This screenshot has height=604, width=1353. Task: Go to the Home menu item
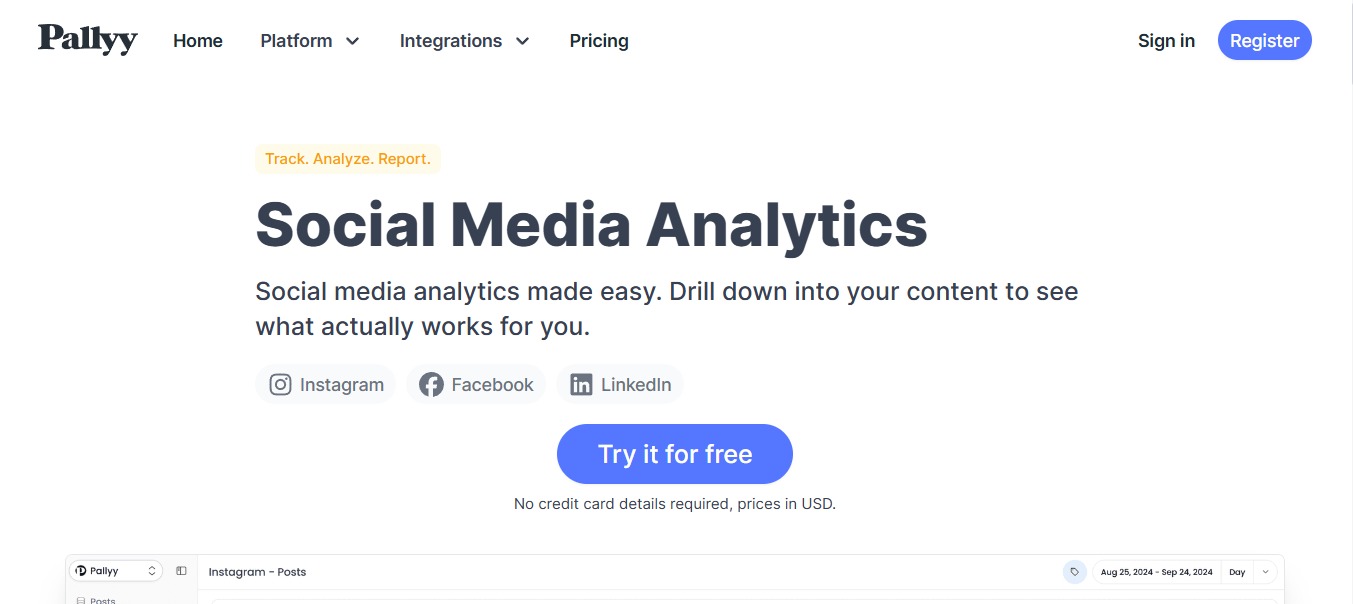click(x=197, y=41)
